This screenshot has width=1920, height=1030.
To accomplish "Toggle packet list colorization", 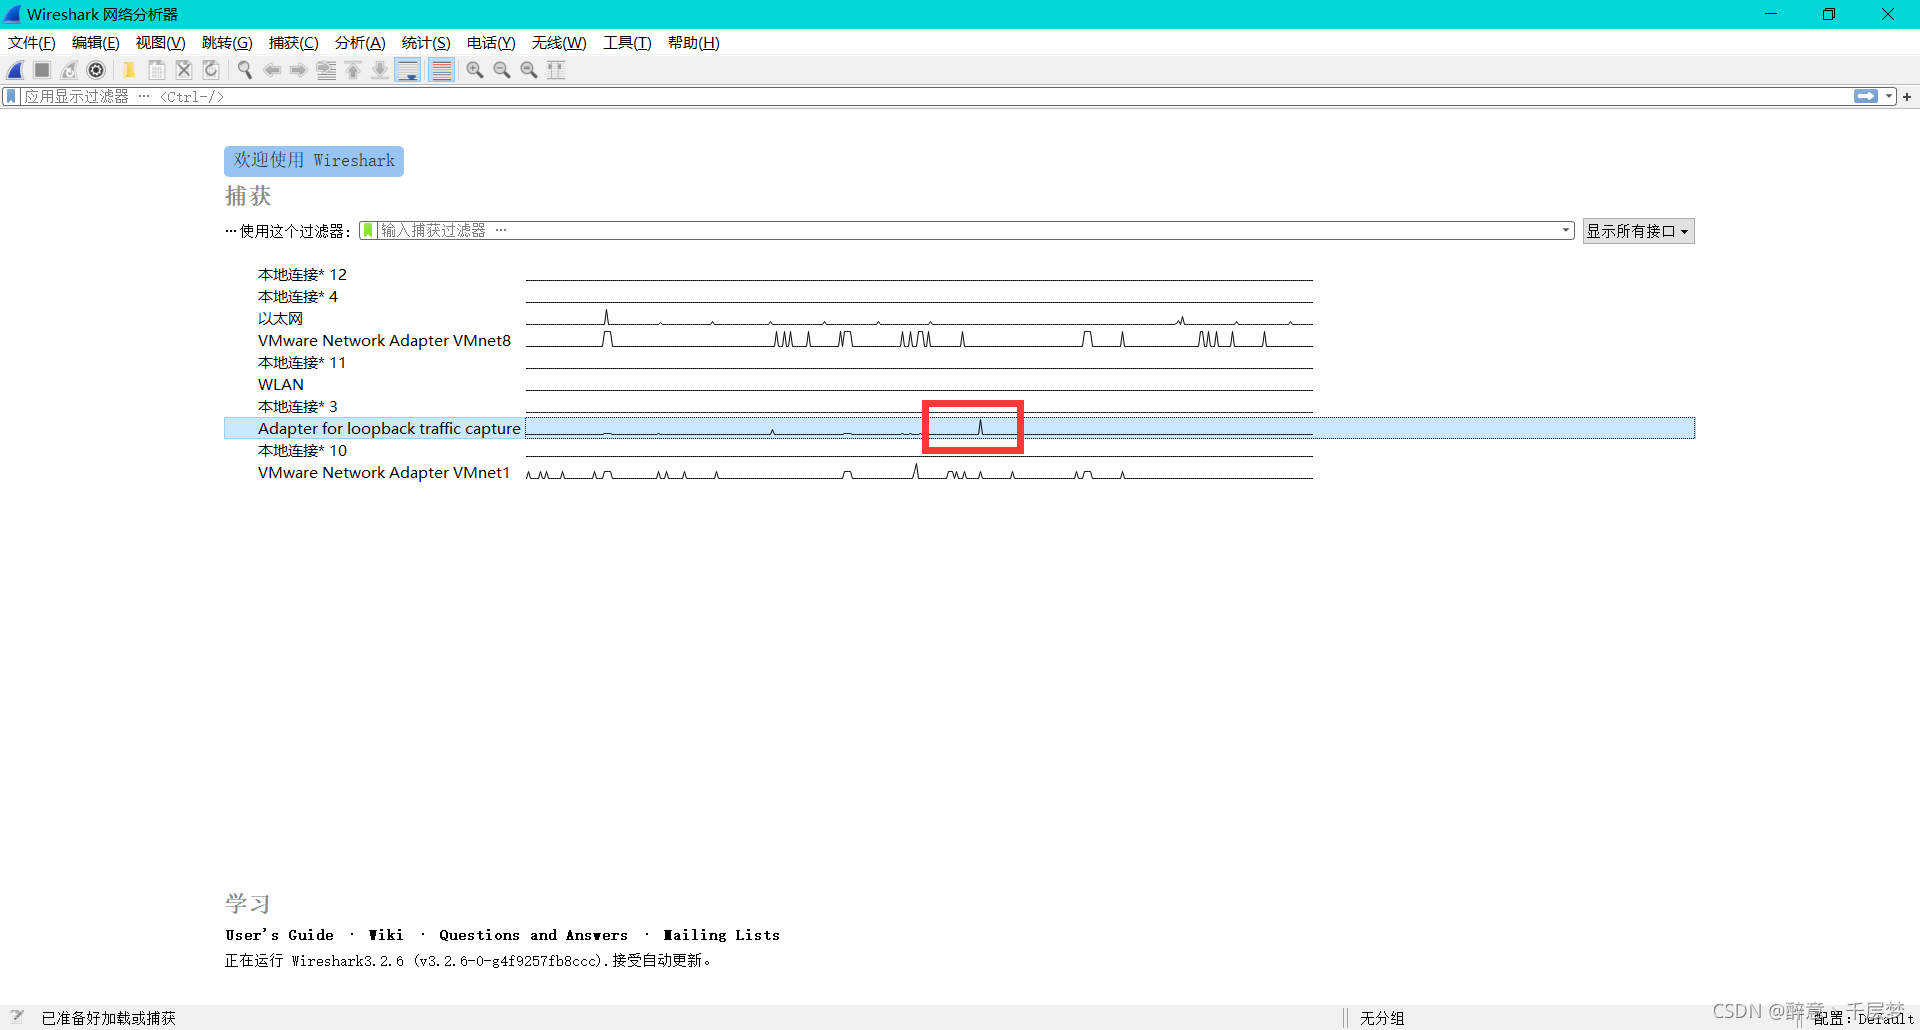I will pyautogui.click(x=441, y=70).
